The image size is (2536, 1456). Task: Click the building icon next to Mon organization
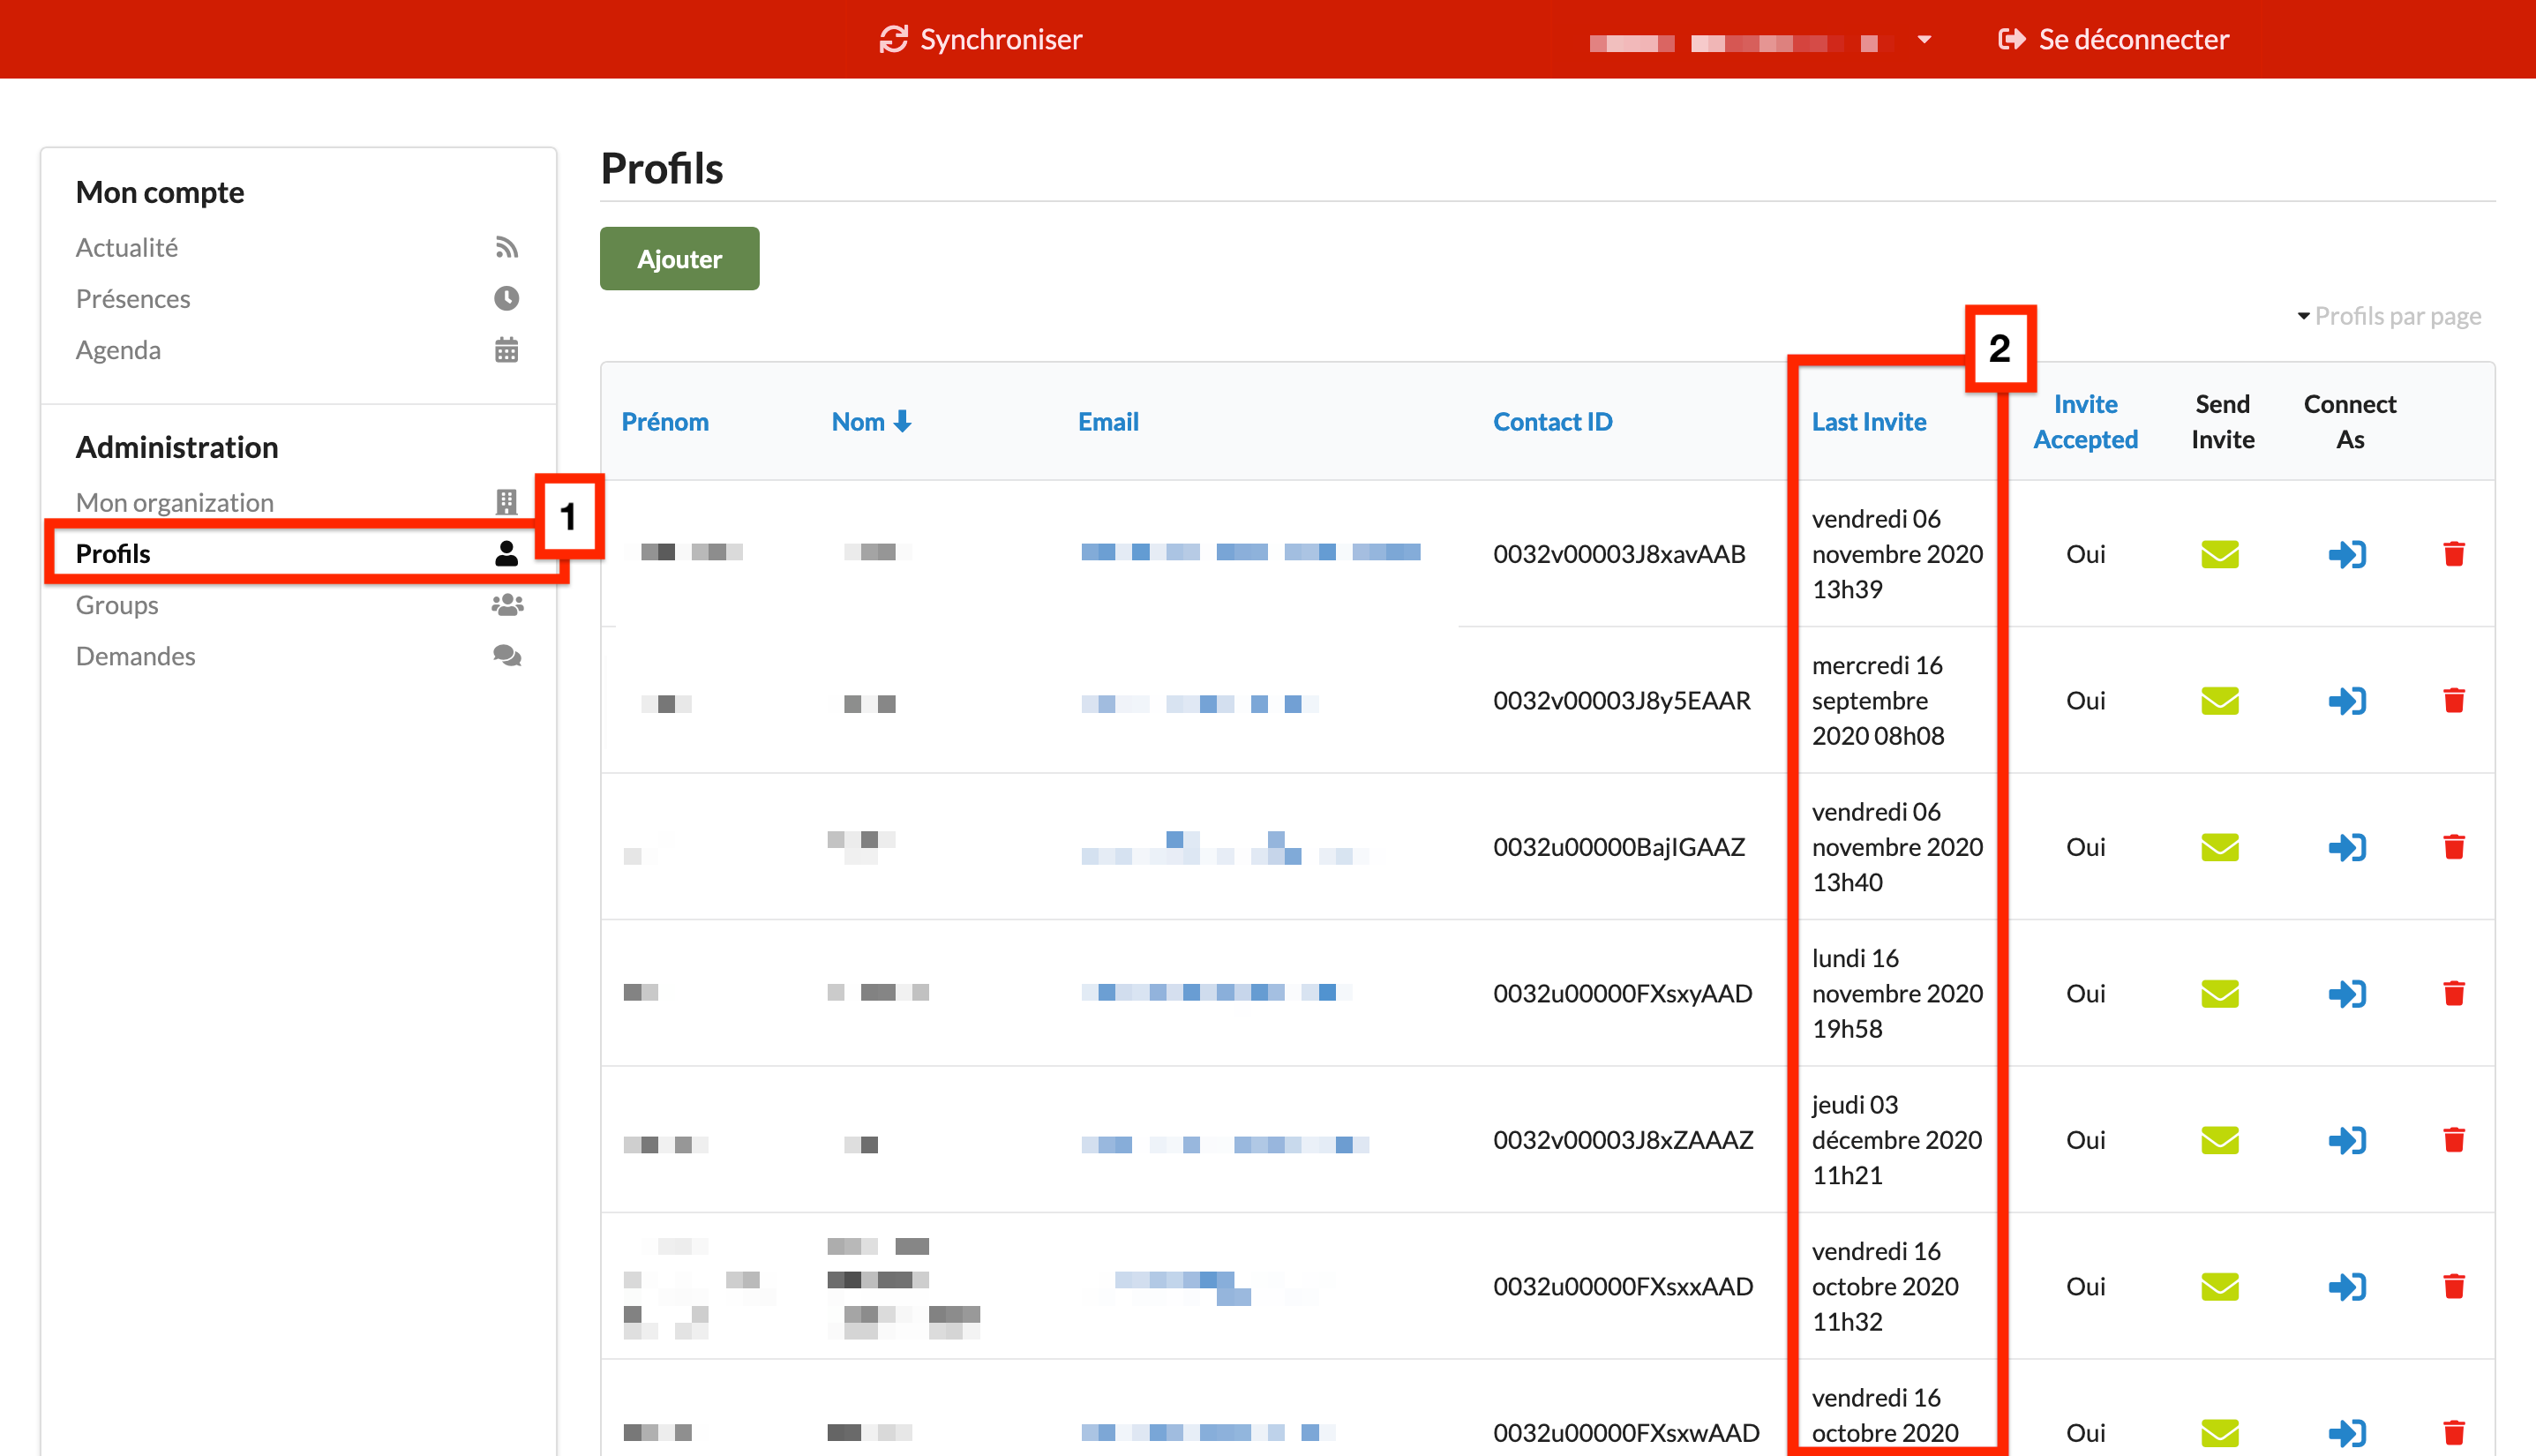coord(507,502)
